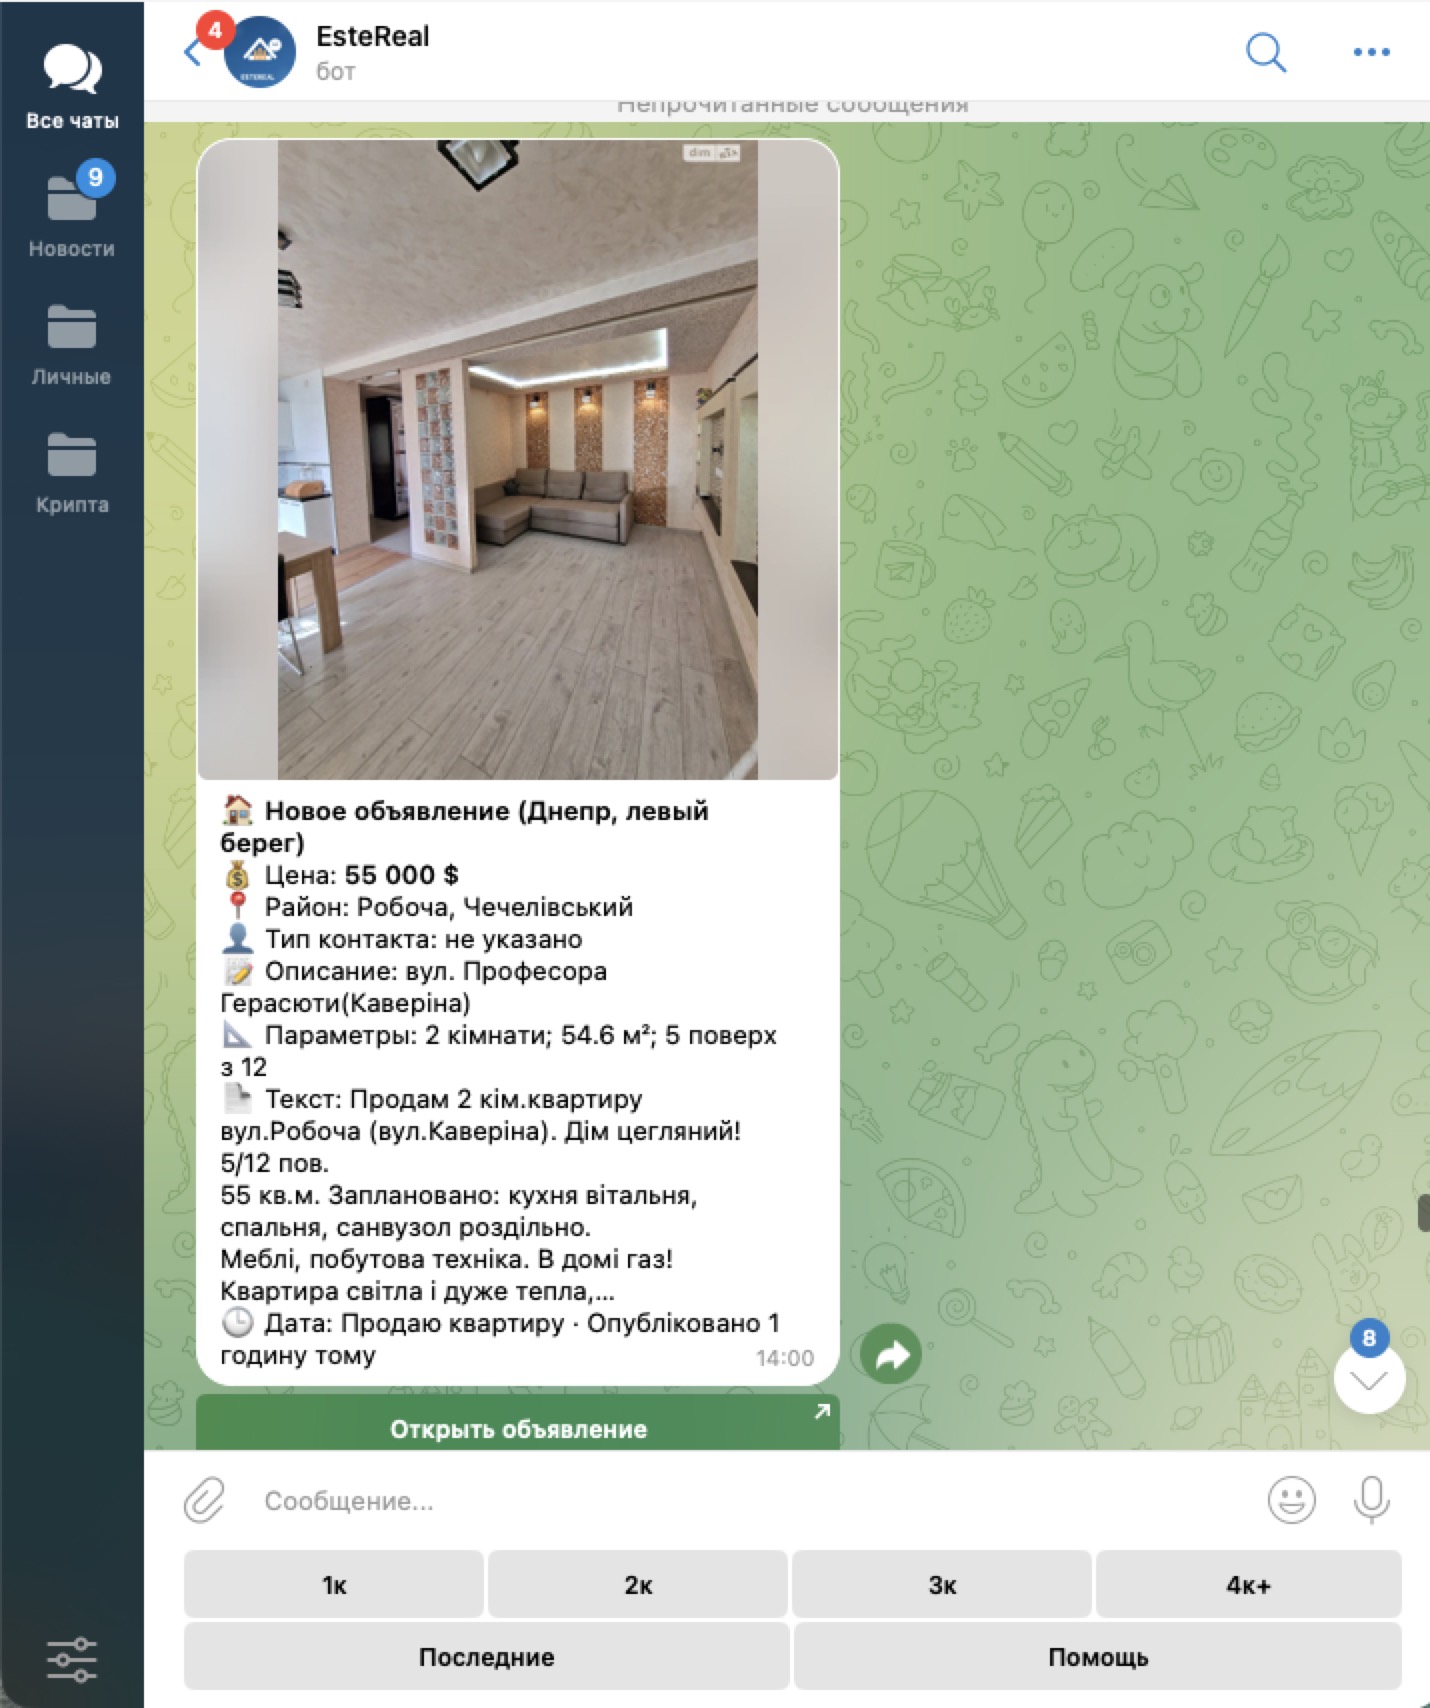
Task: Open the three-dot chat menu
Action: [x=1371, y=52]
